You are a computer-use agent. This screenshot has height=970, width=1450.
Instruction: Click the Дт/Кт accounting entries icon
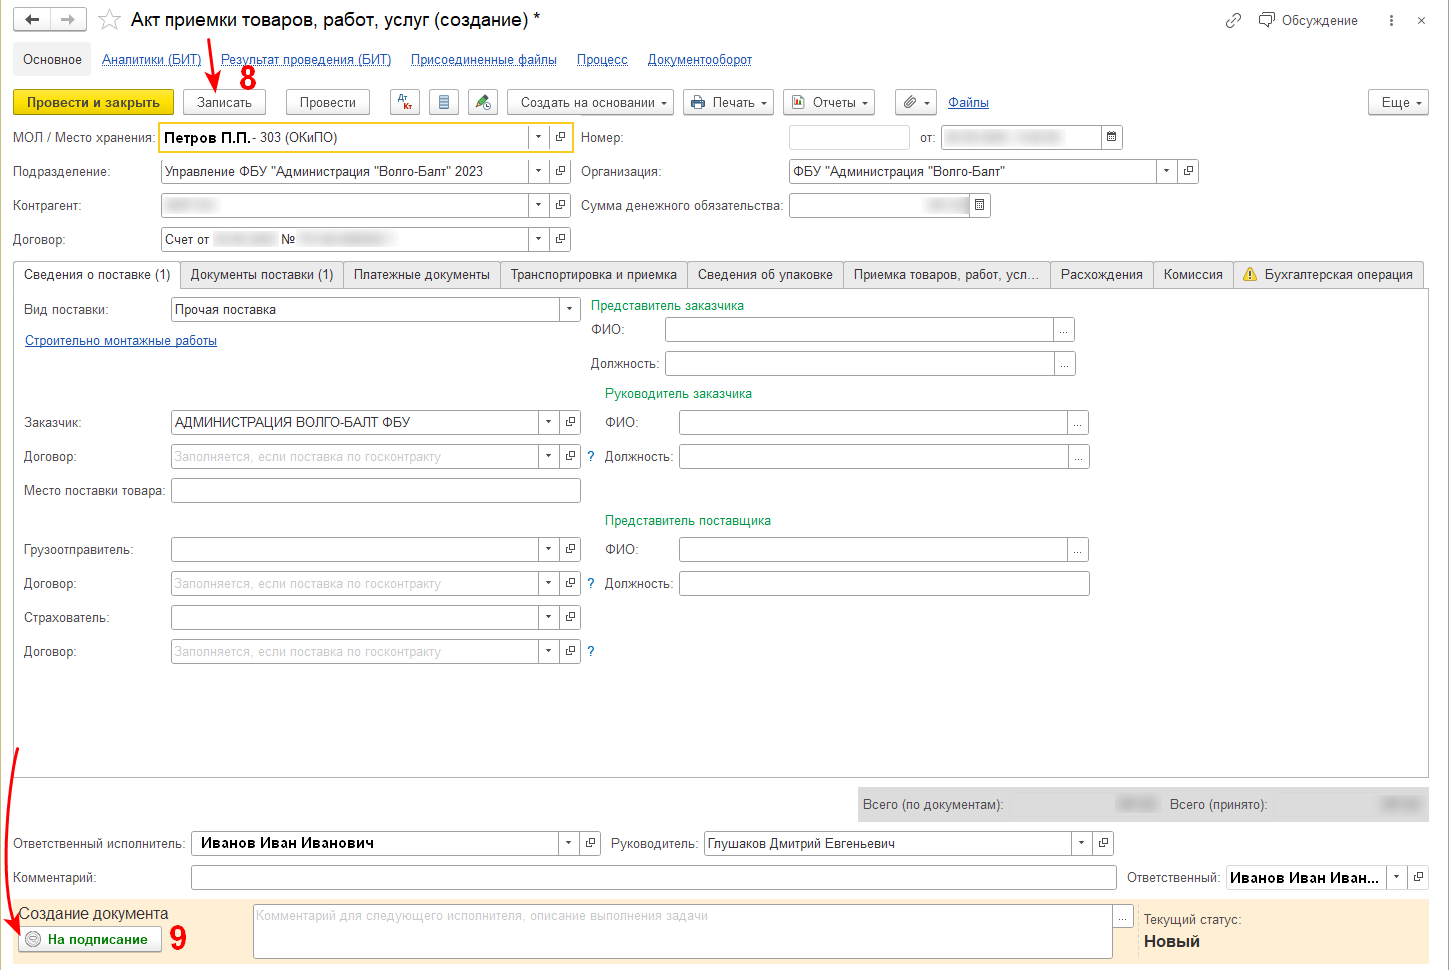[405, 102]
